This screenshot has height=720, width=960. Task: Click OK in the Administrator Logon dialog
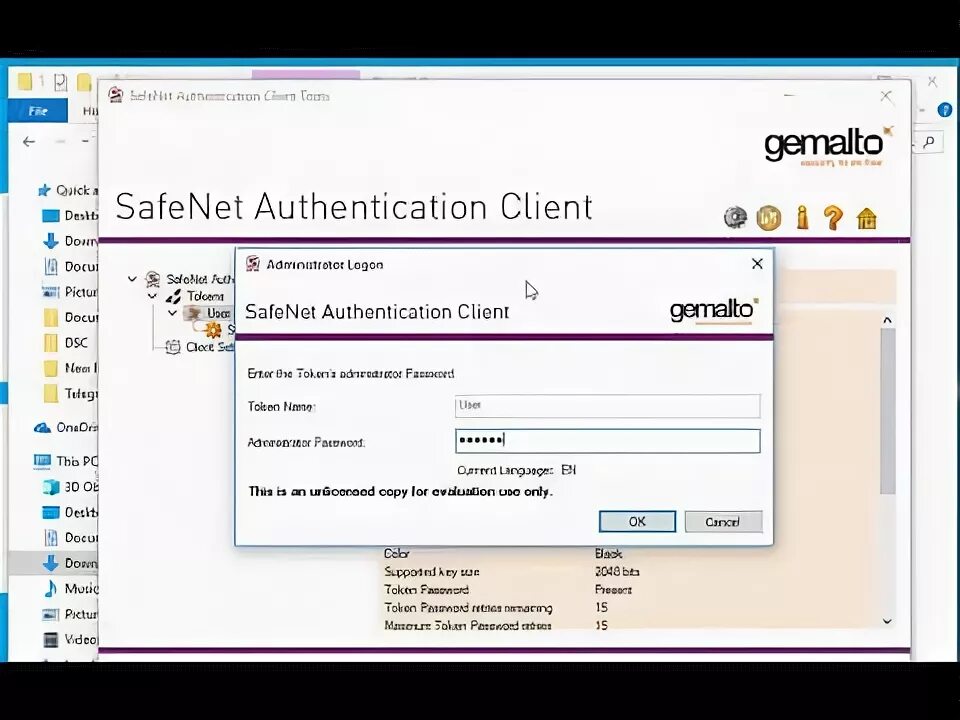coord(637,522)
